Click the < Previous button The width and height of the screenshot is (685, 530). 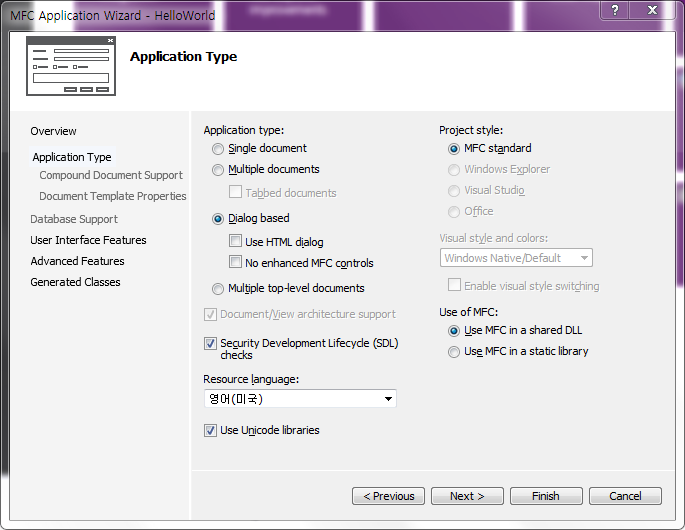388,496
